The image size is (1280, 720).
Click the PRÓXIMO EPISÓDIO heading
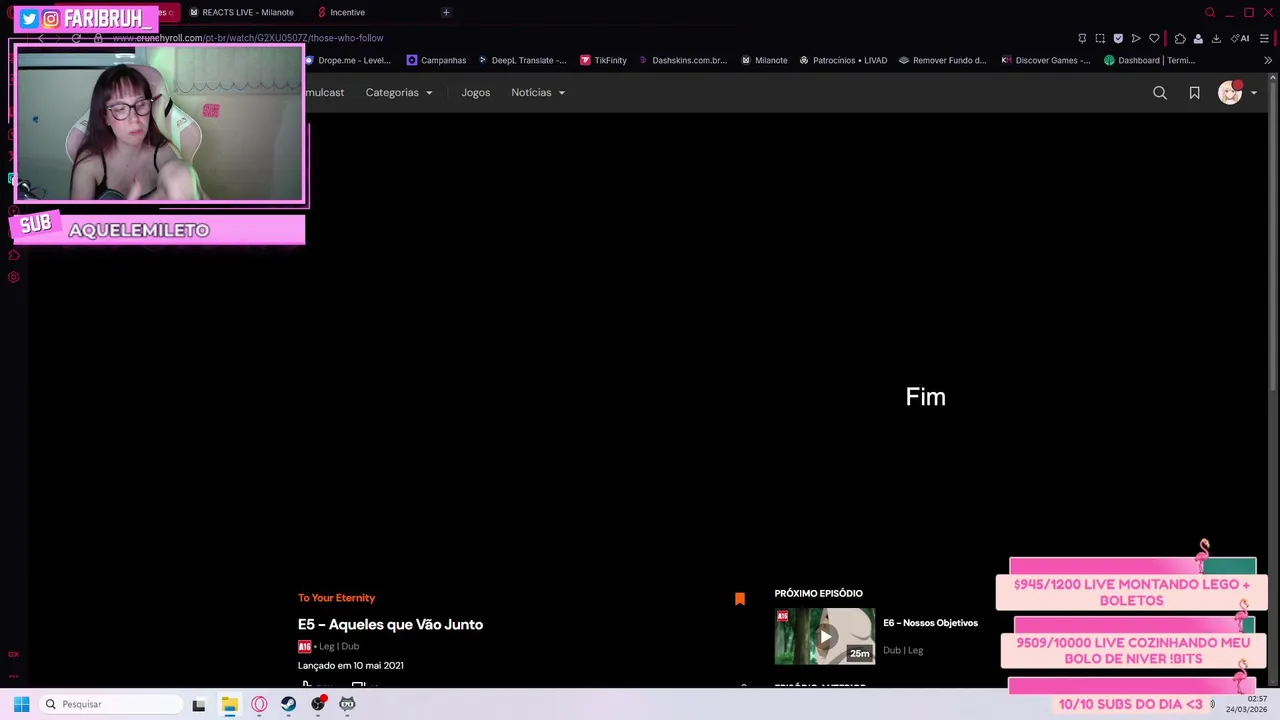click(x=818, y=594)
